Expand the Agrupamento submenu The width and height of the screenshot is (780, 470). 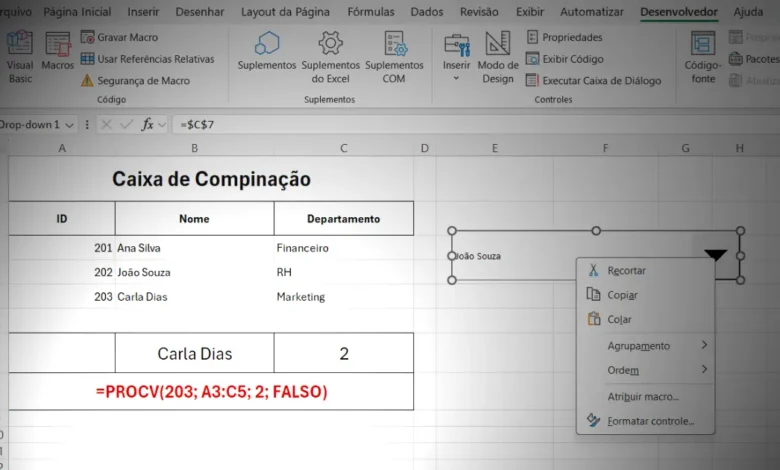646,346
